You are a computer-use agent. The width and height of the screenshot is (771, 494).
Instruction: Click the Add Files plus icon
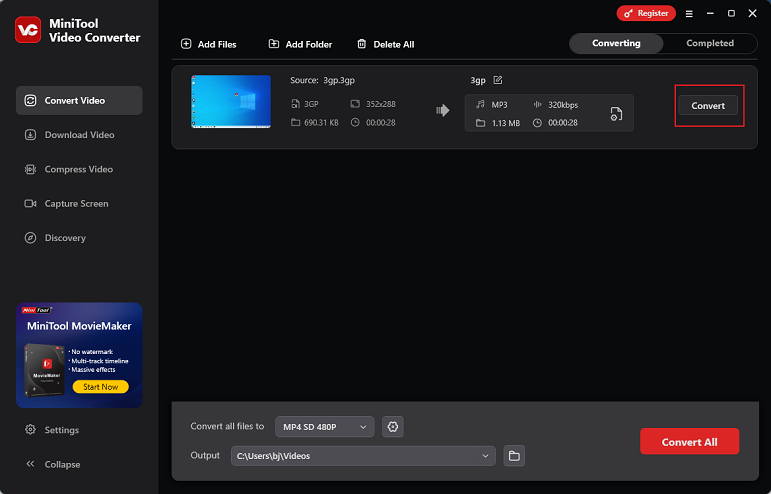[186, 44]
